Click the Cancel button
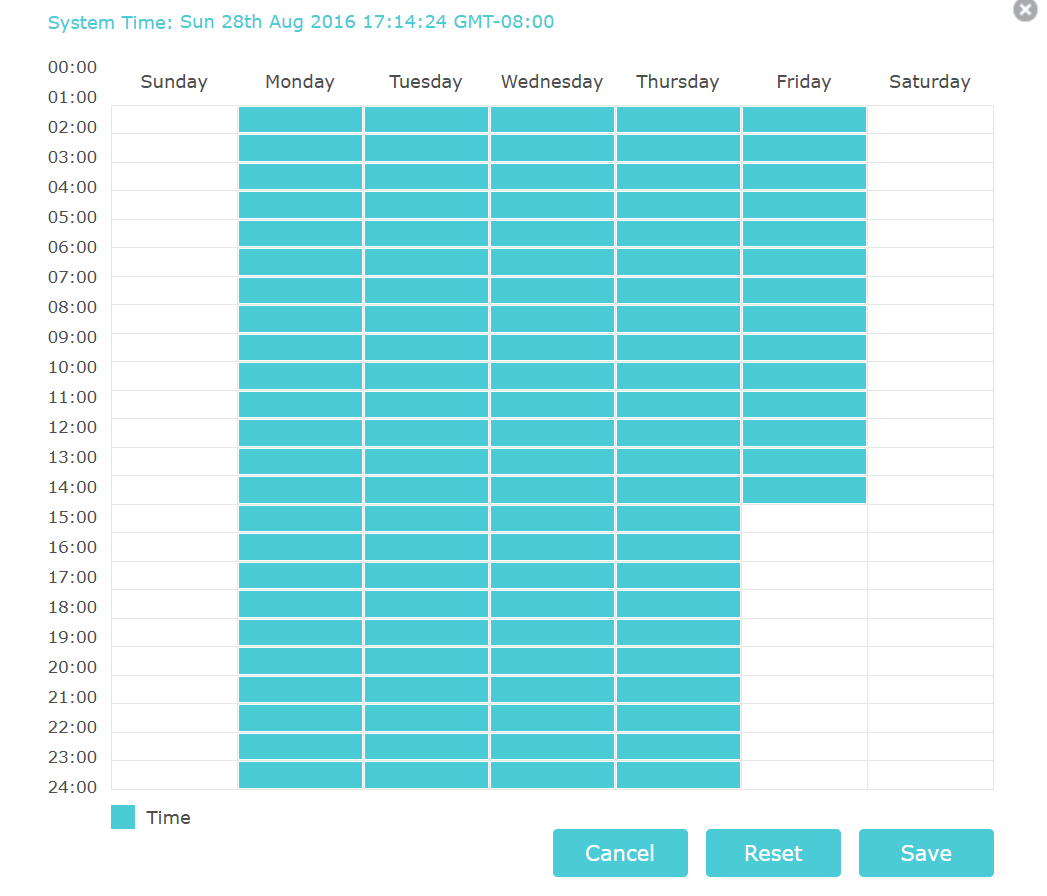This screenshot has height=896, width=1047. [x=620, y=853]
